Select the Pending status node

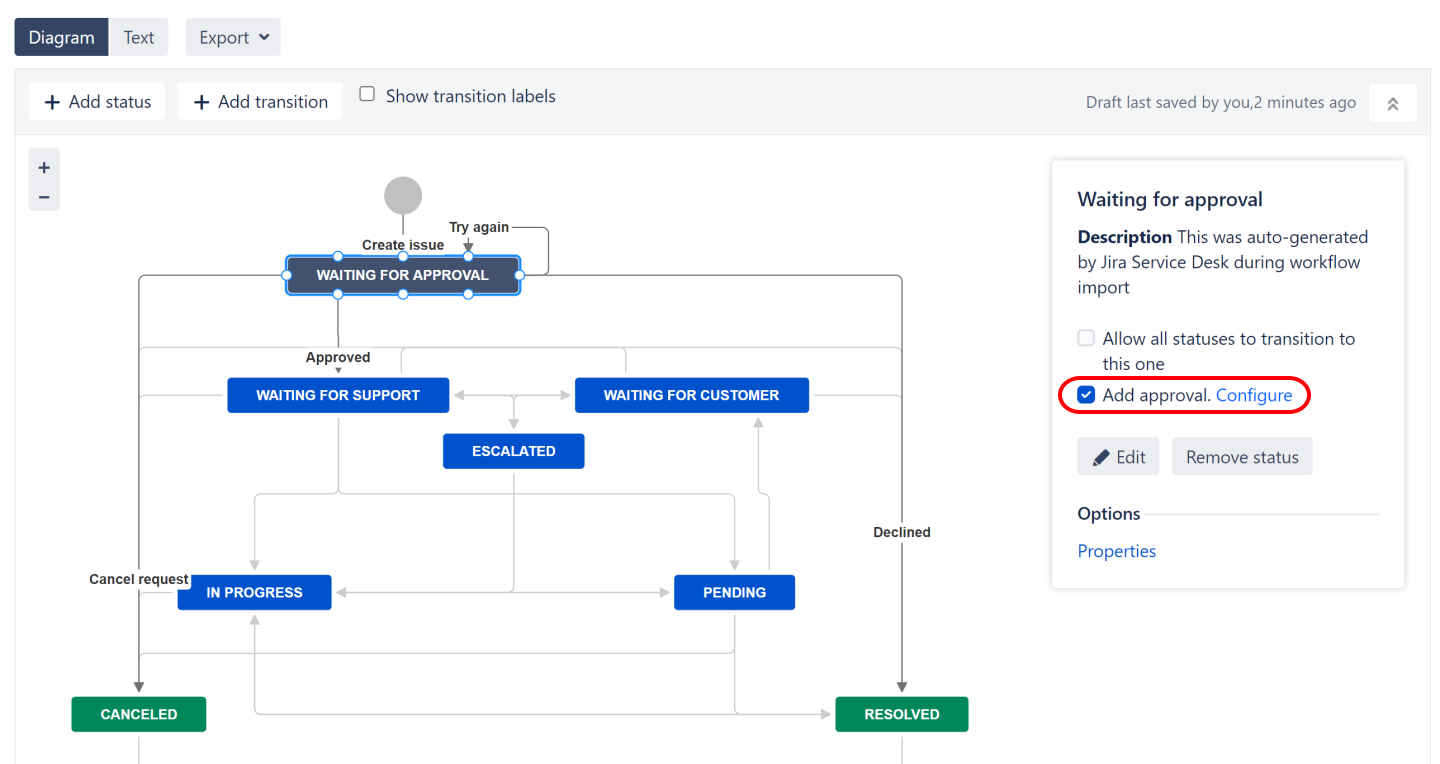tap(734, 592)
